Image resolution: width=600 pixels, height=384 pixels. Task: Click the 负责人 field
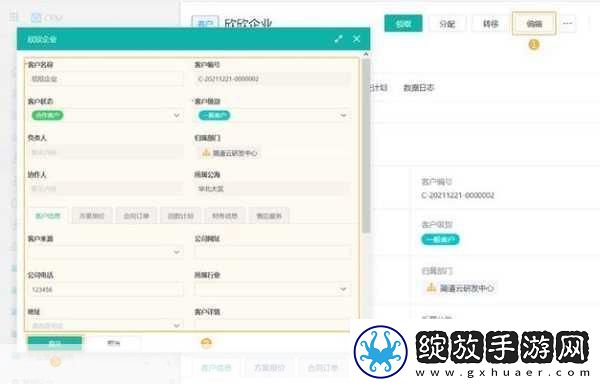105,152
